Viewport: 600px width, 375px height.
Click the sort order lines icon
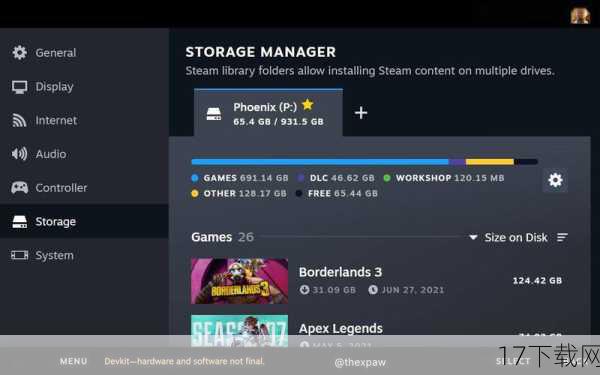pos(562,238)
